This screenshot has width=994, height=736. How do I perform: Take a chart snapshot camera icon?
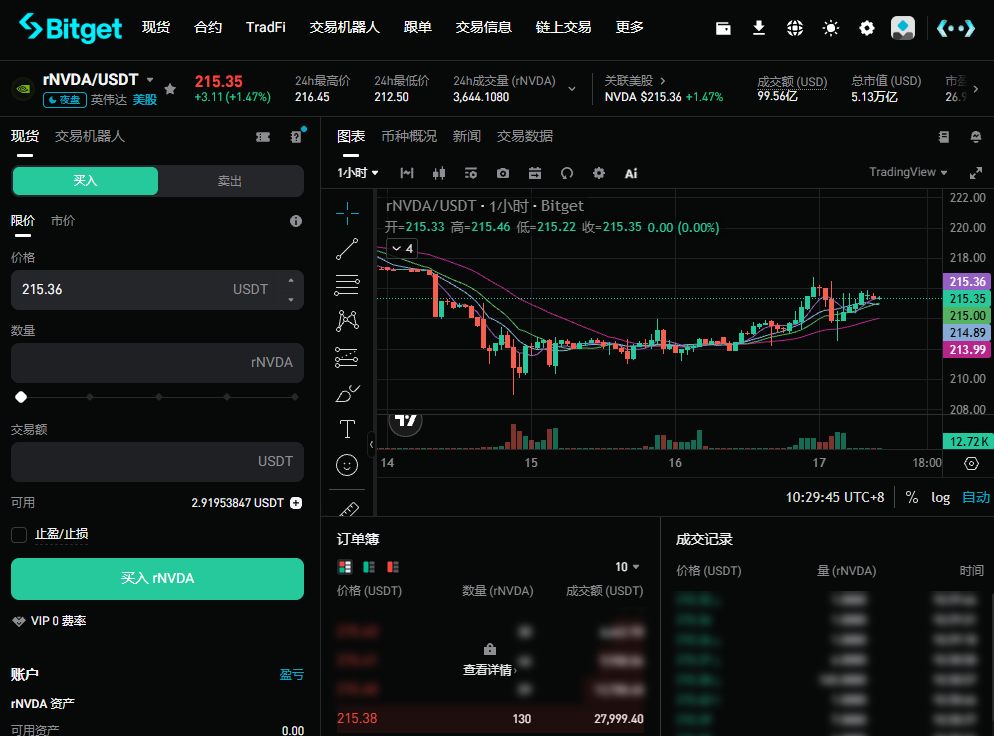(503, 173)
